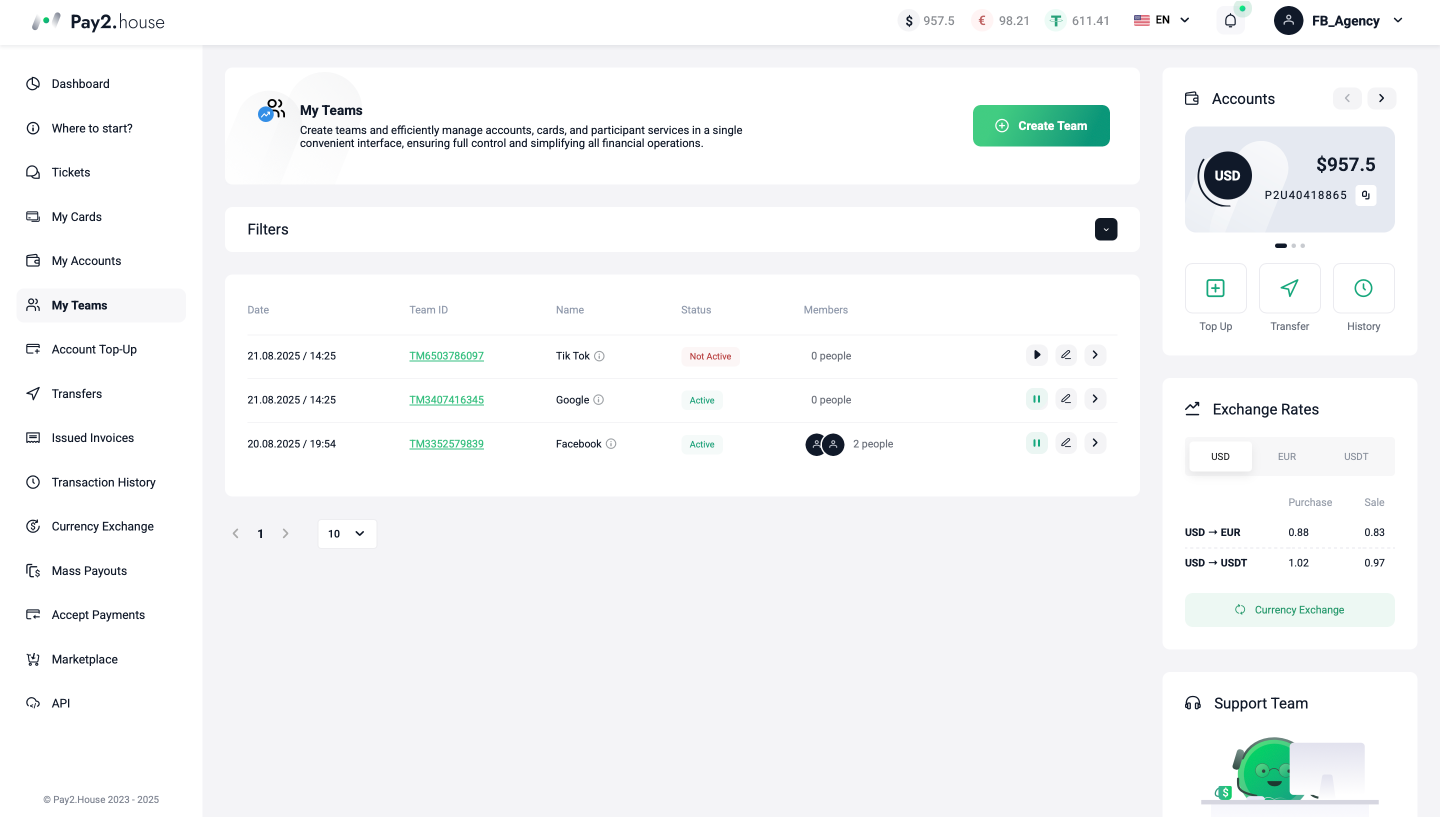Open team ID TM6503786097 link
The width and height of the screenshot is (1440, 817).
(x=446, y=356)
